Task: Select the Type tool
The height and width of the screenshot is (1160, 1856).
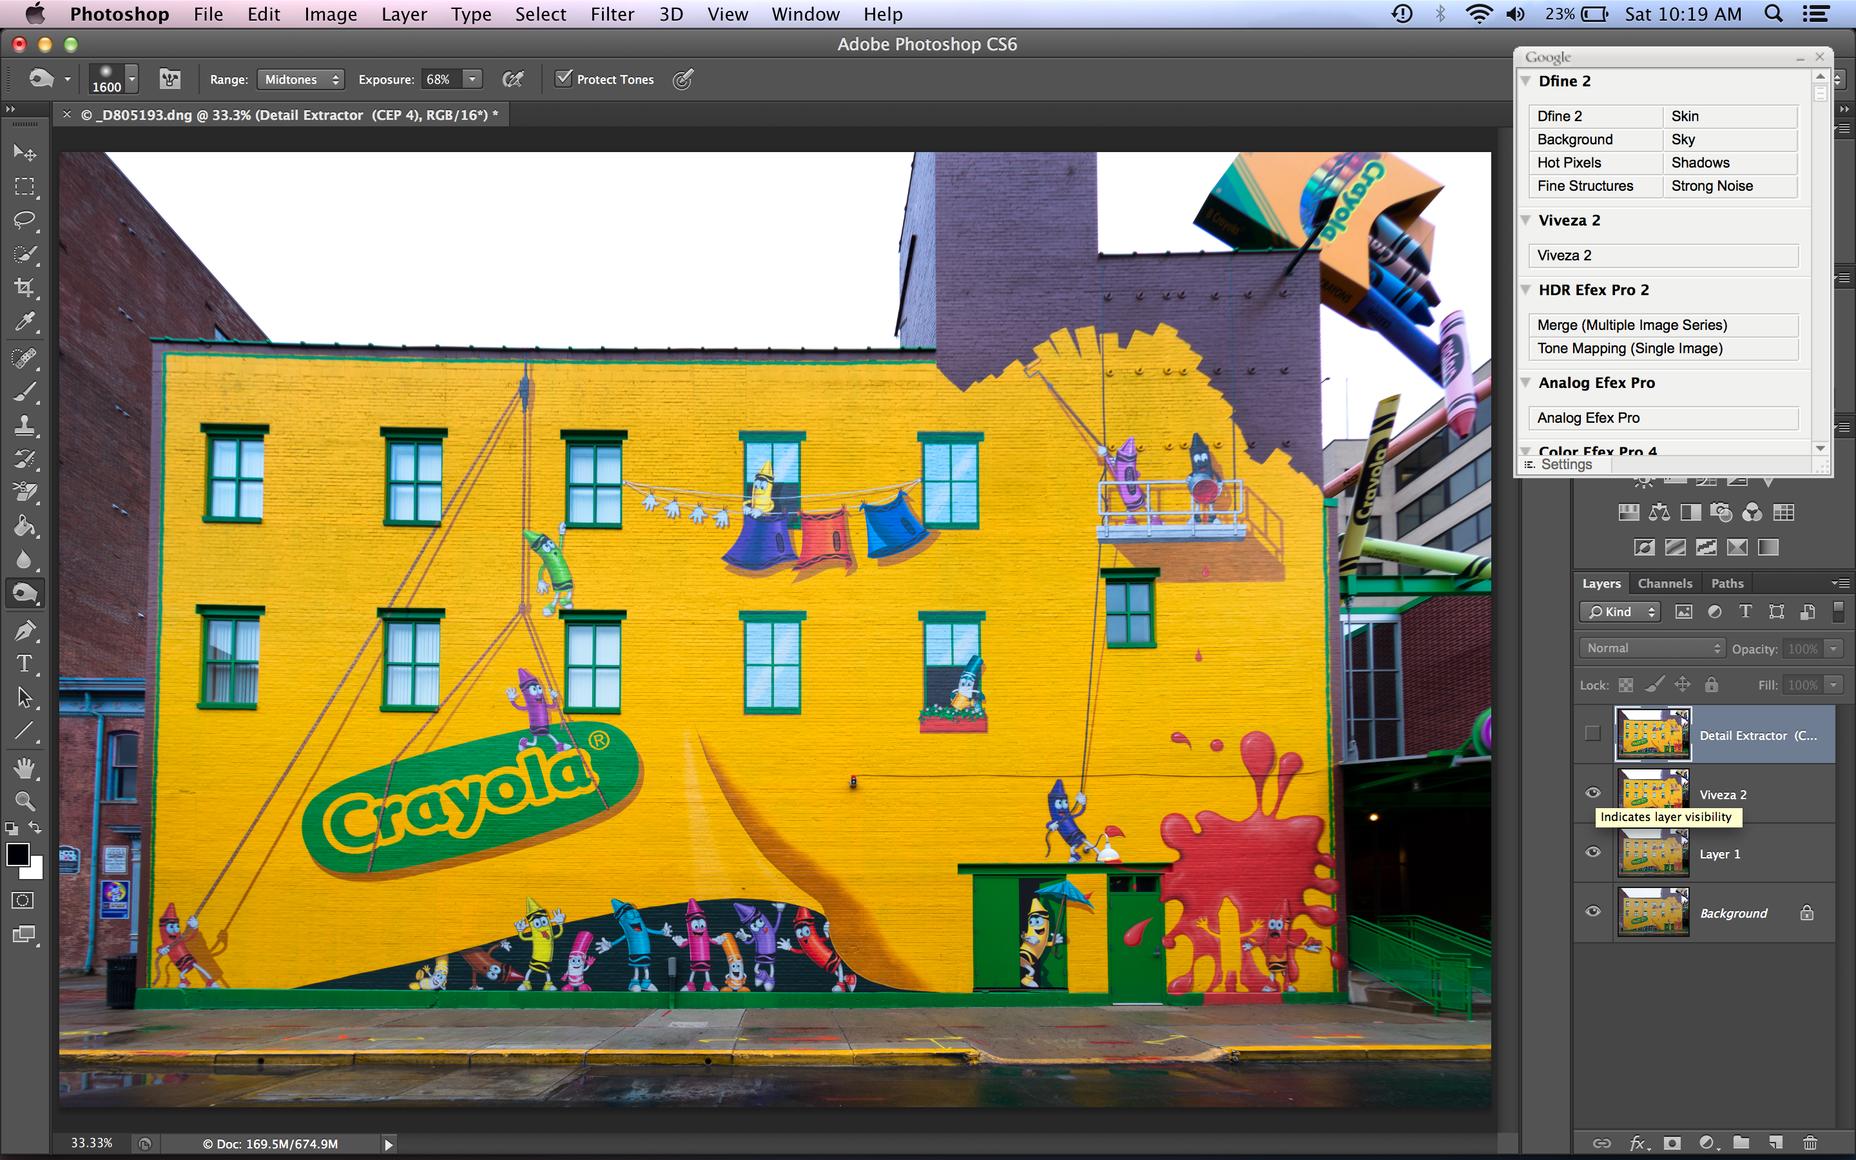Action: [x=24, y=664]
